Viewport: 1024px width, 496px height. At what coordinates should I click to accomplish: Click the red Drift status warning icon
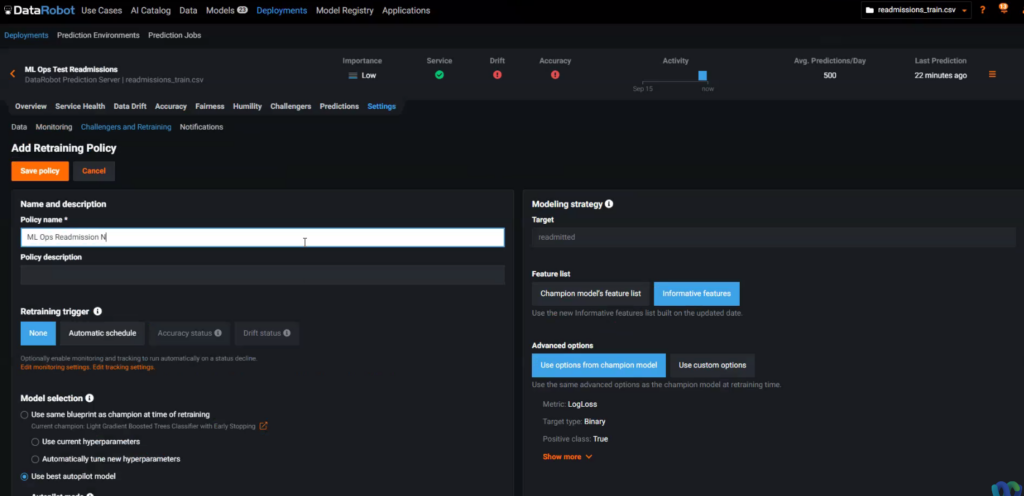click(x=497, y=75)
